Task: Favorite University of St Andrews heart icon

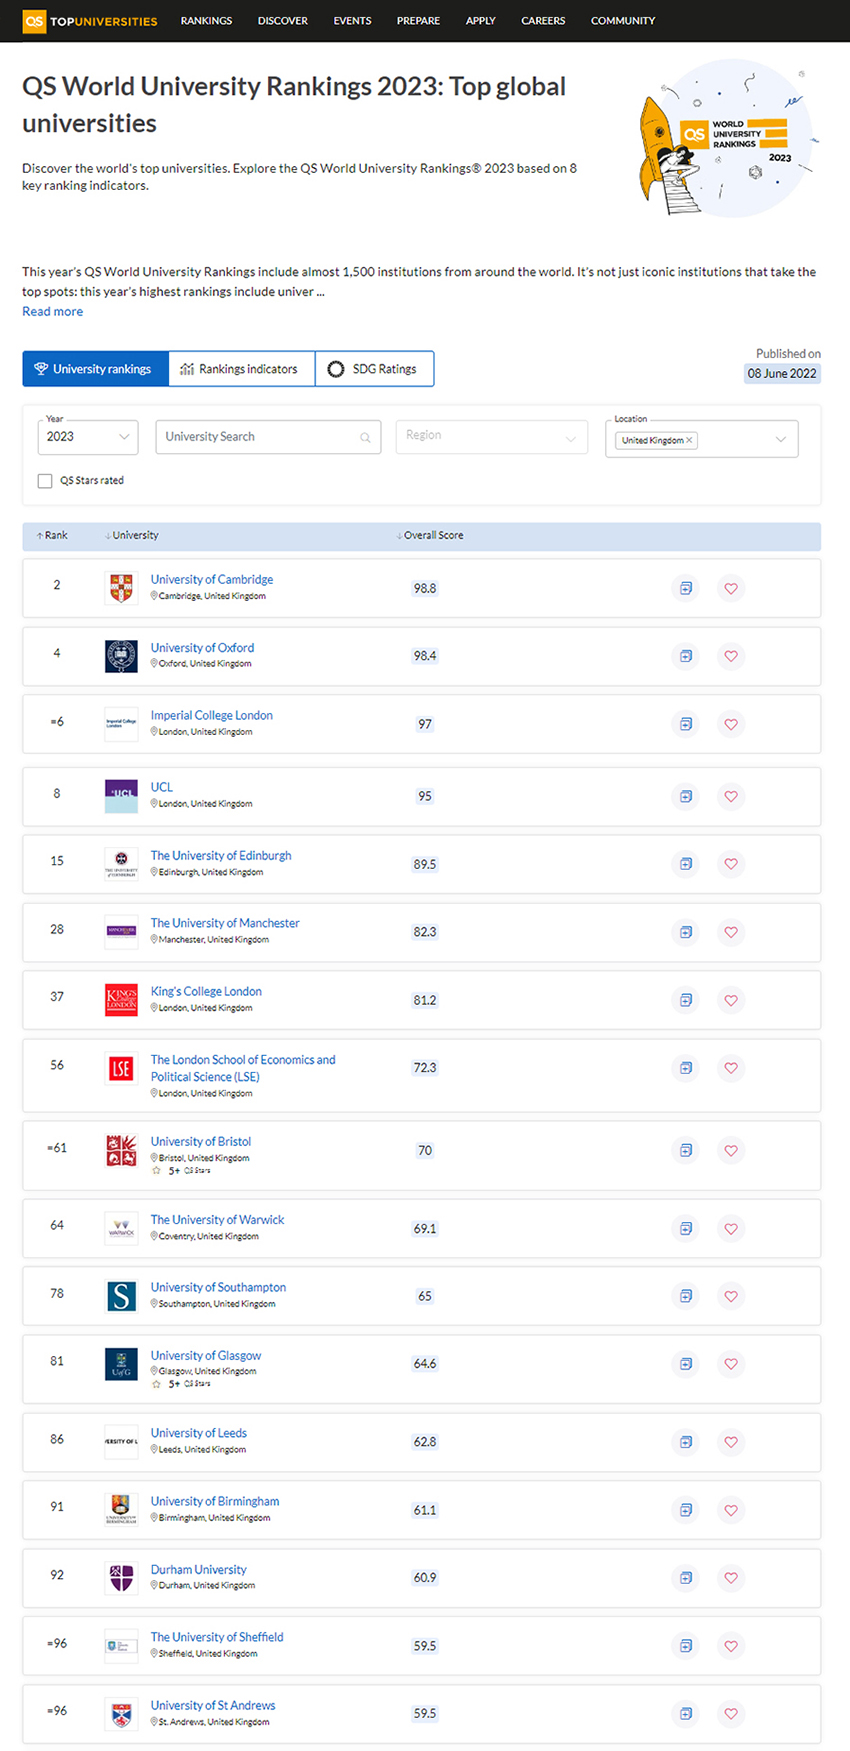Action: point(731,1714)
